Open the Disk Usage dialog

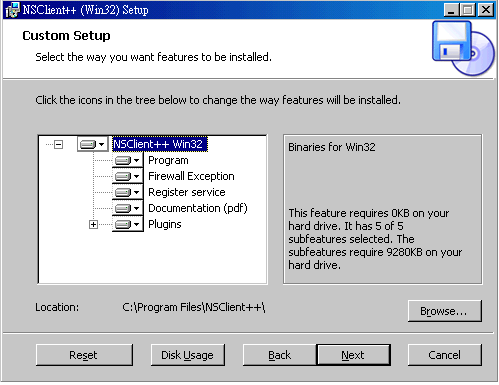[x=188, y=355]
